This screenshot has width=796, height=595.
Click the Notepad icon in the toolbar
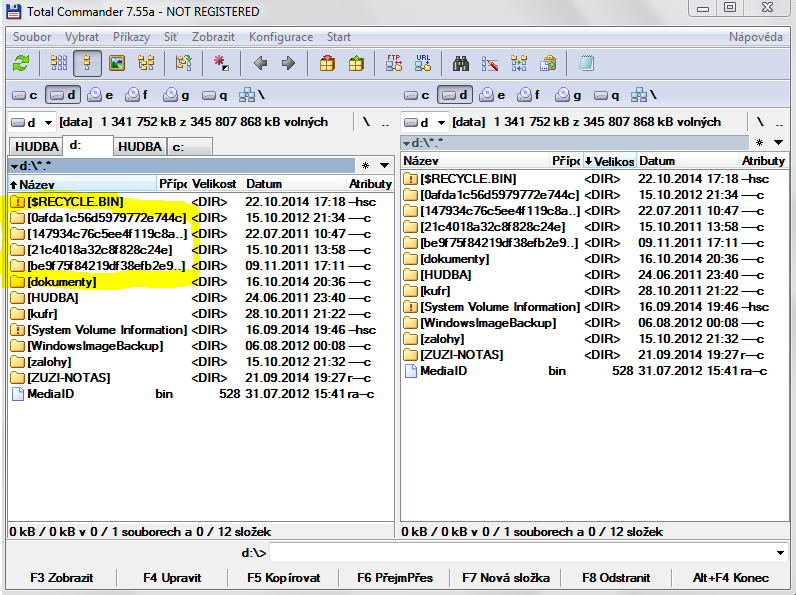(586, 63)
